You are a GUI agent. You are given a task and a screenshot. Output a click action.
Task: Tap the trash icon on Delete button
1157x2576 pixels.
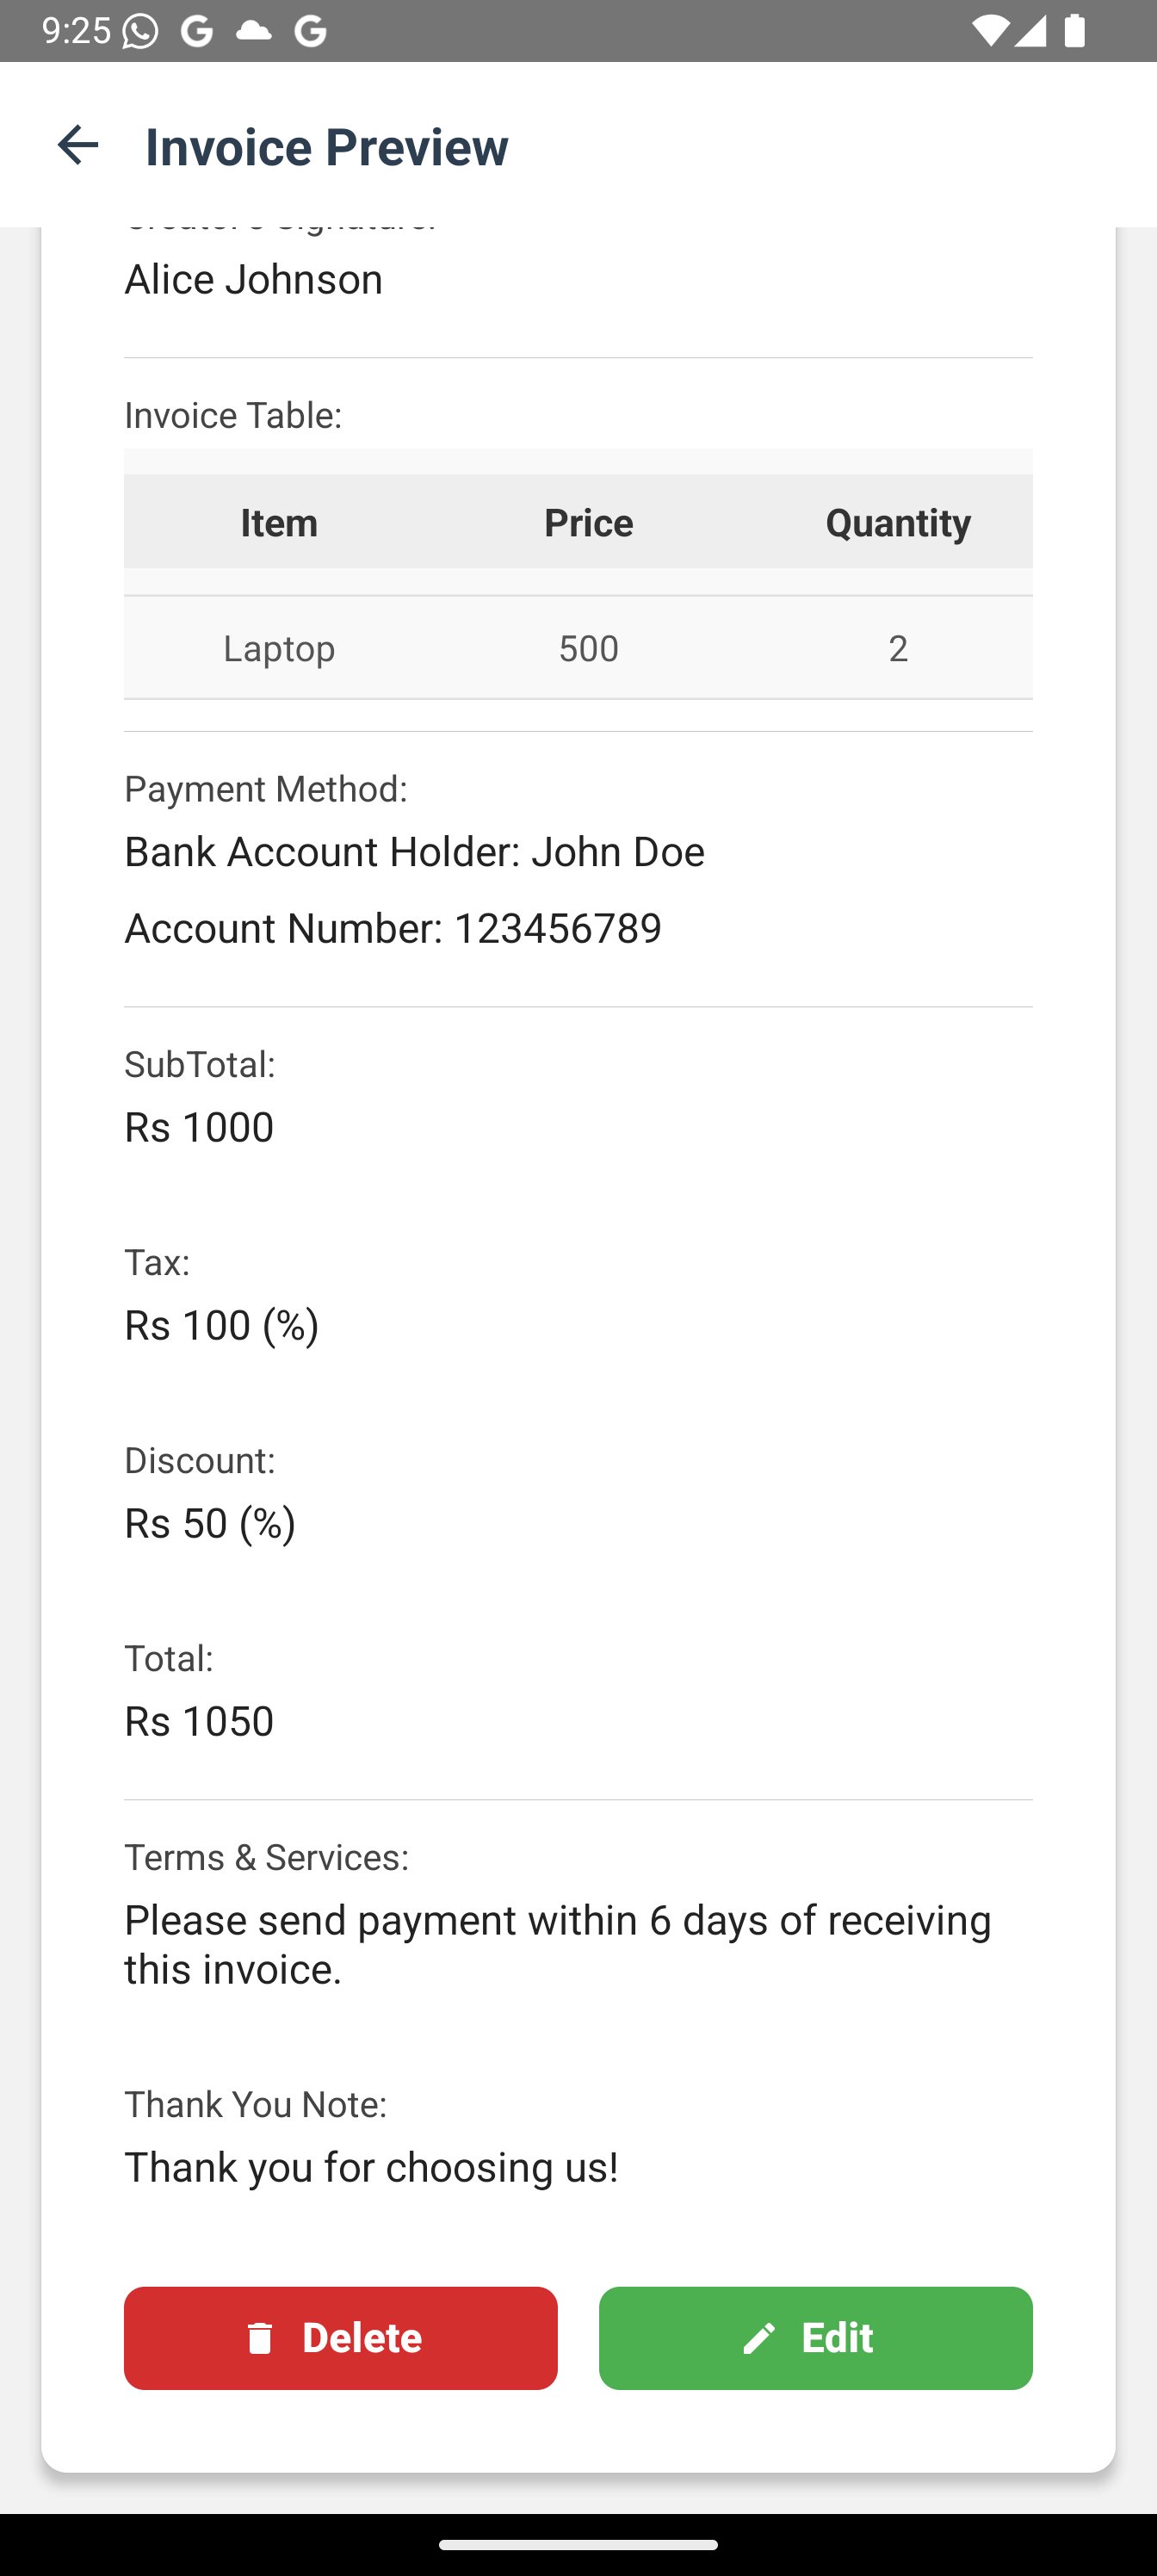(260, 2338)
